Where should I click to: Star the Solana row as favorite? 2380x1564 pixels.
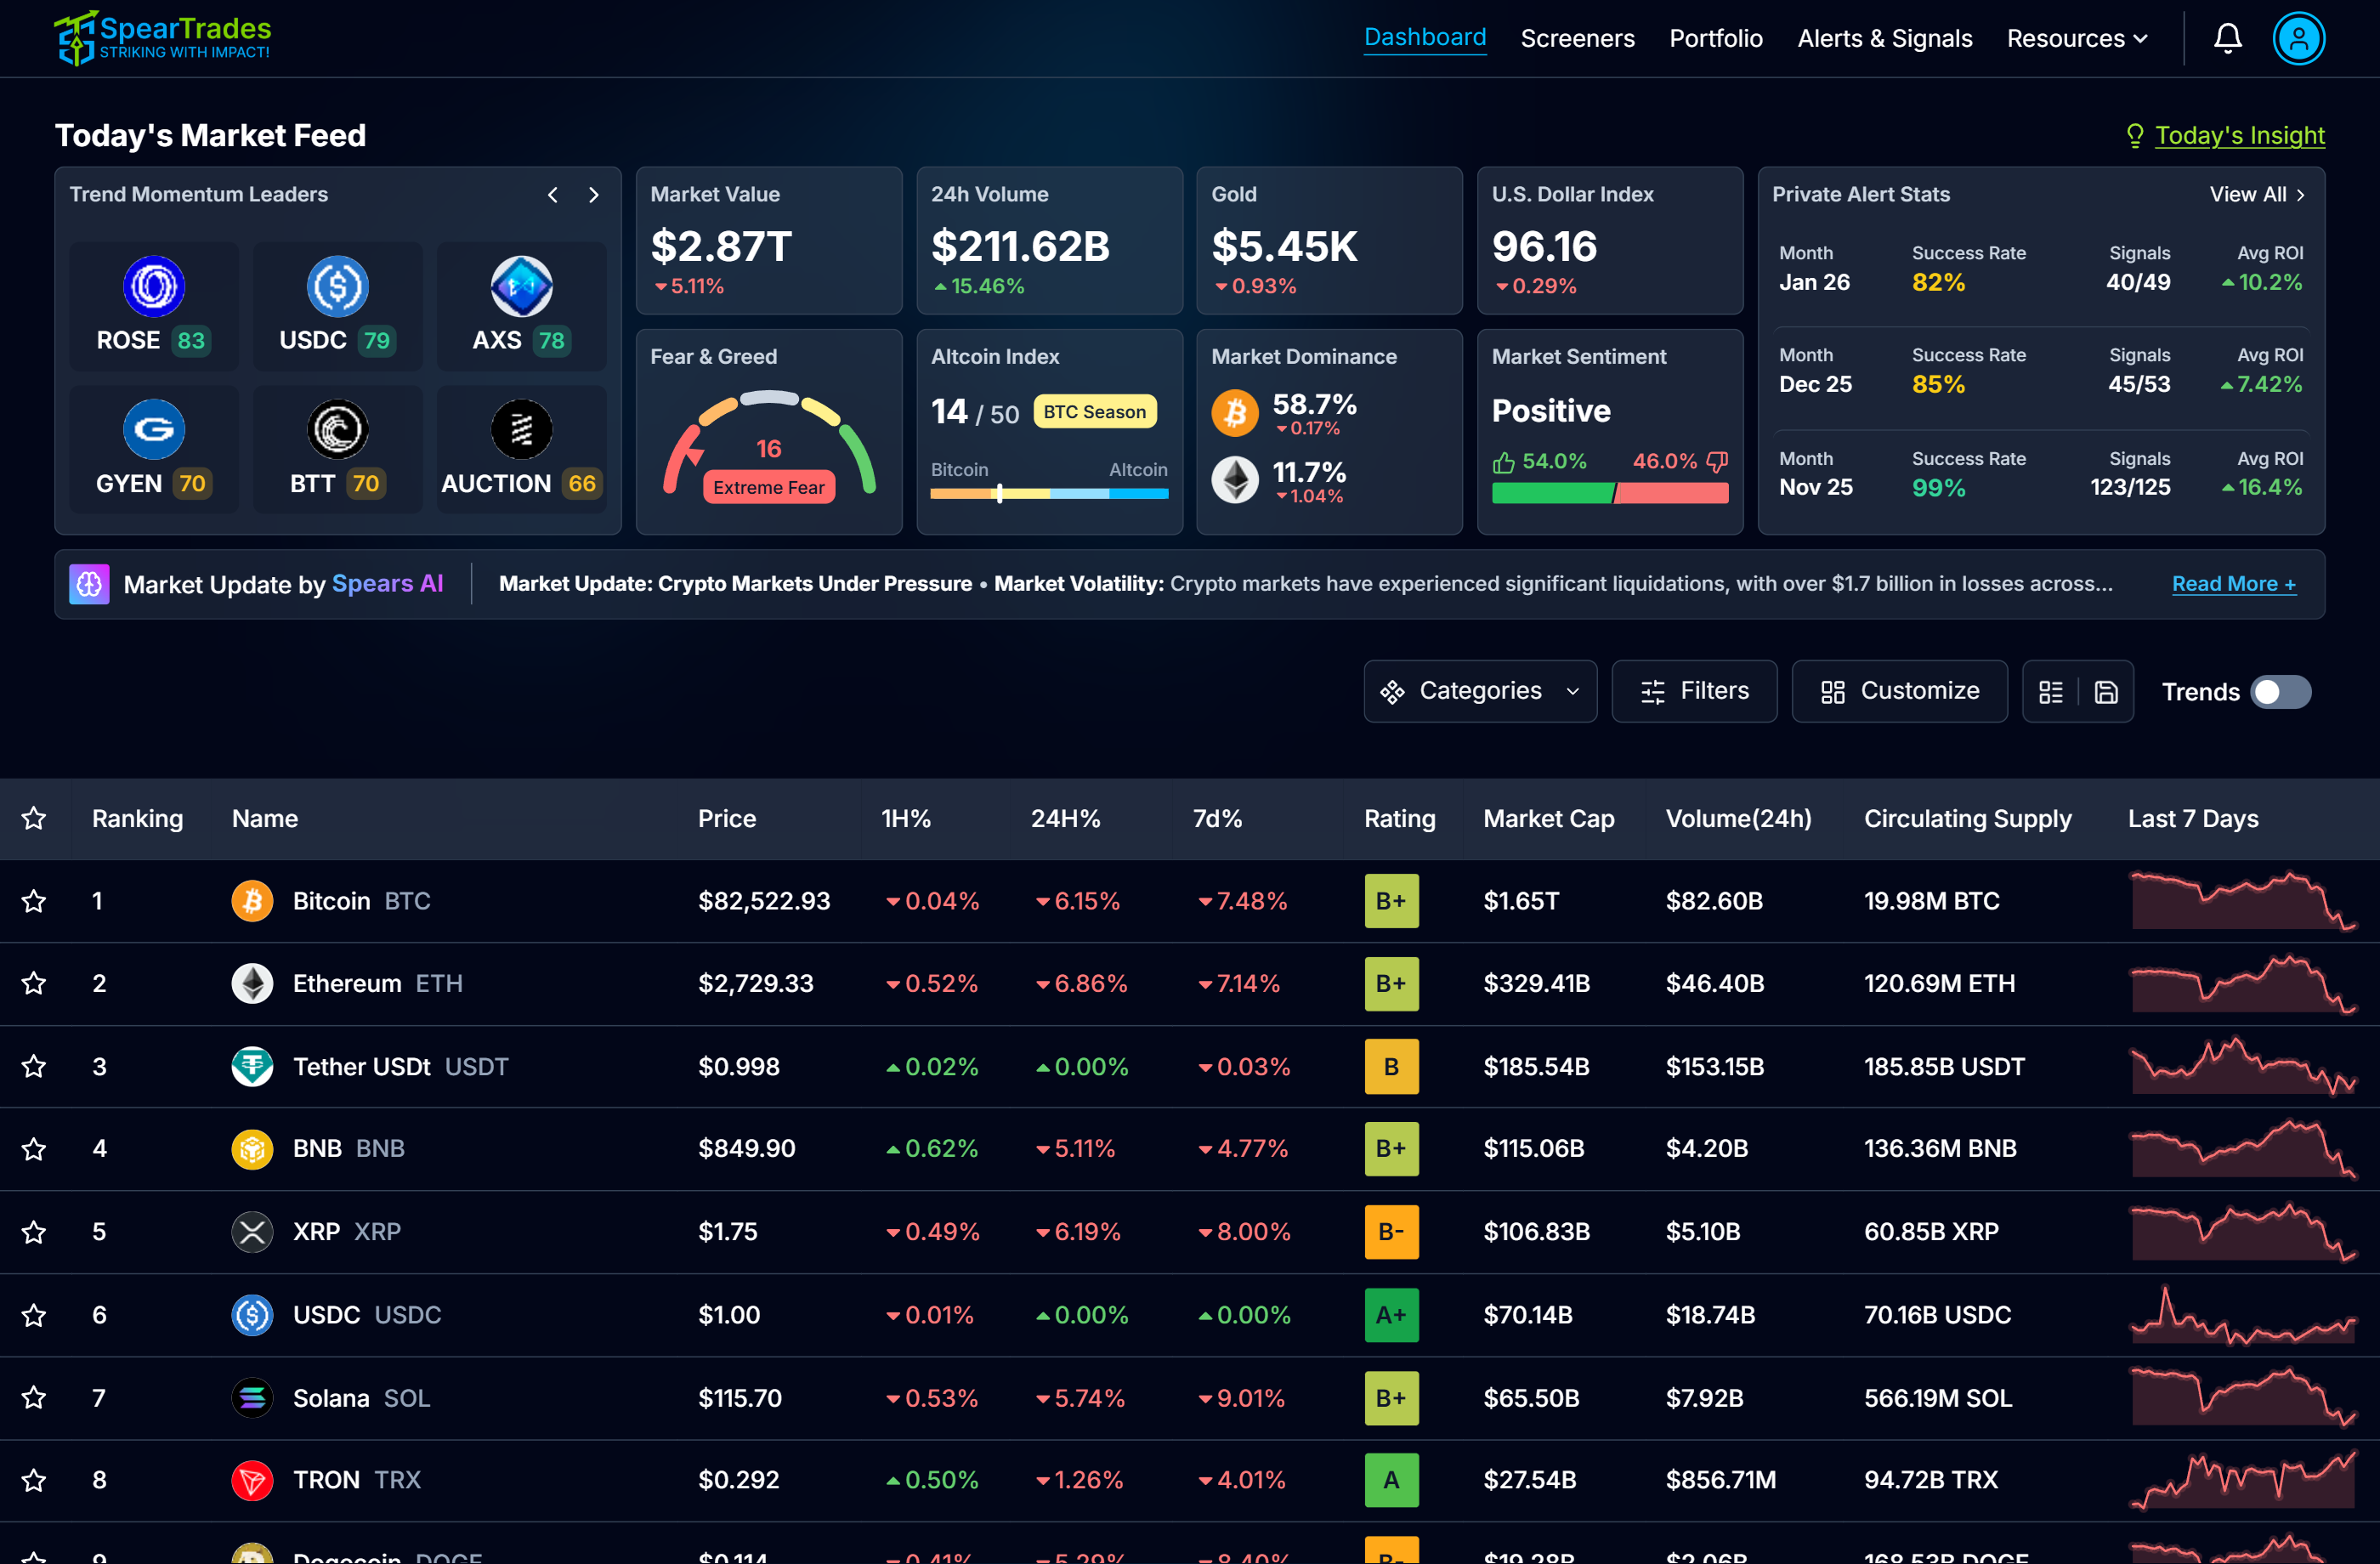point(34,1398)
